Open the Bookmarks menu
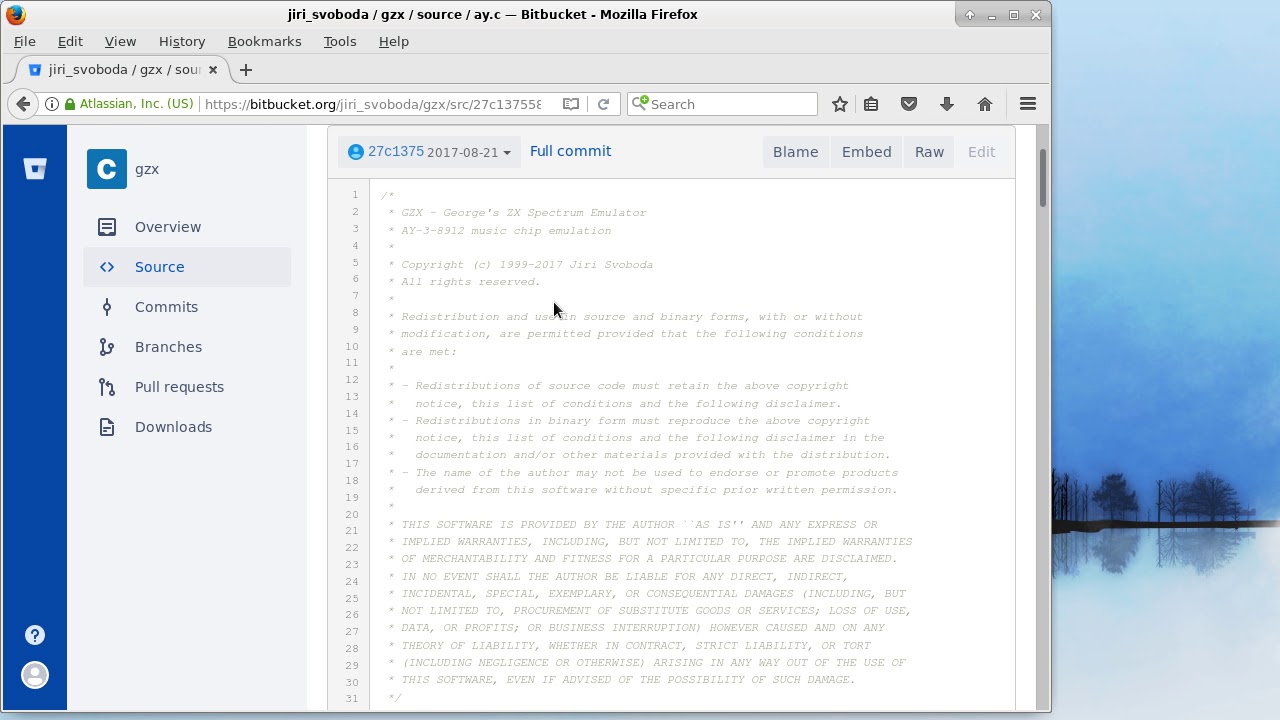The image size is (1280, 720). [265, 41]
